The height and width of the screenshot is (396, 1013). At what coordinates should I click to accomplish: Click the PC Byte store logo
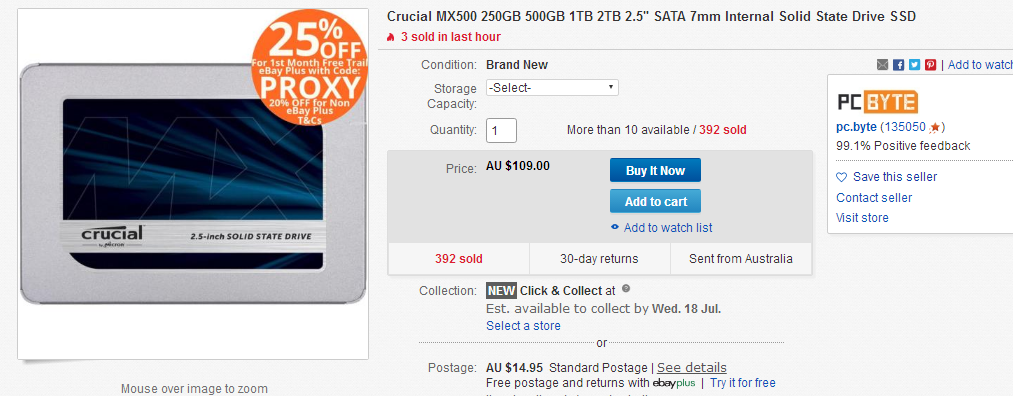[x=877, y=102]
